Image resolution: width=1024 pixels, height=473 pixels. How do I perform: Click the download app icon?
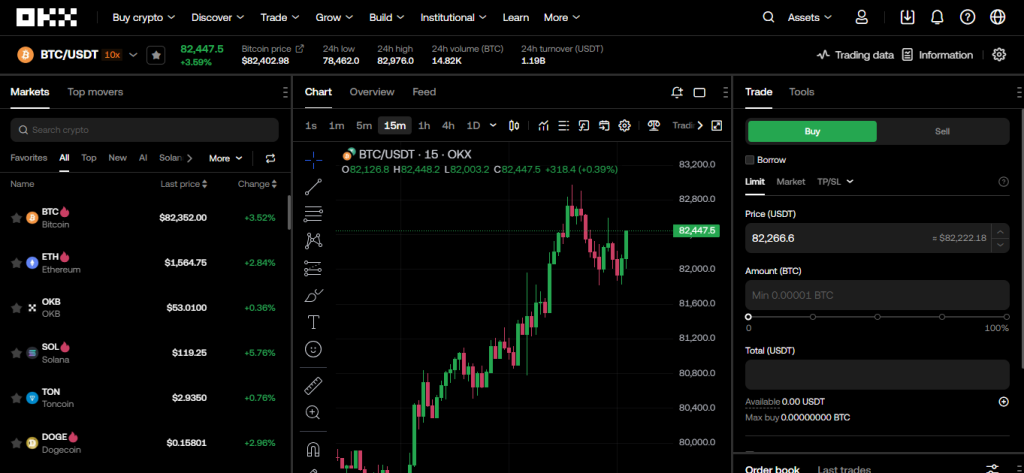click(x=907, y=18)
